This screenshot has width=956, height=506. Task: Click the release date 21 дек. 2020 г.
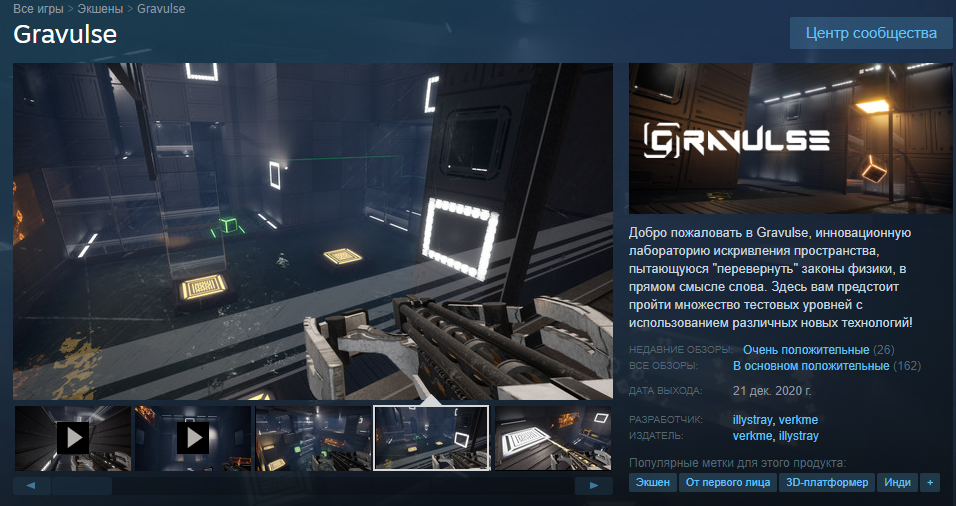click(772, 391)
